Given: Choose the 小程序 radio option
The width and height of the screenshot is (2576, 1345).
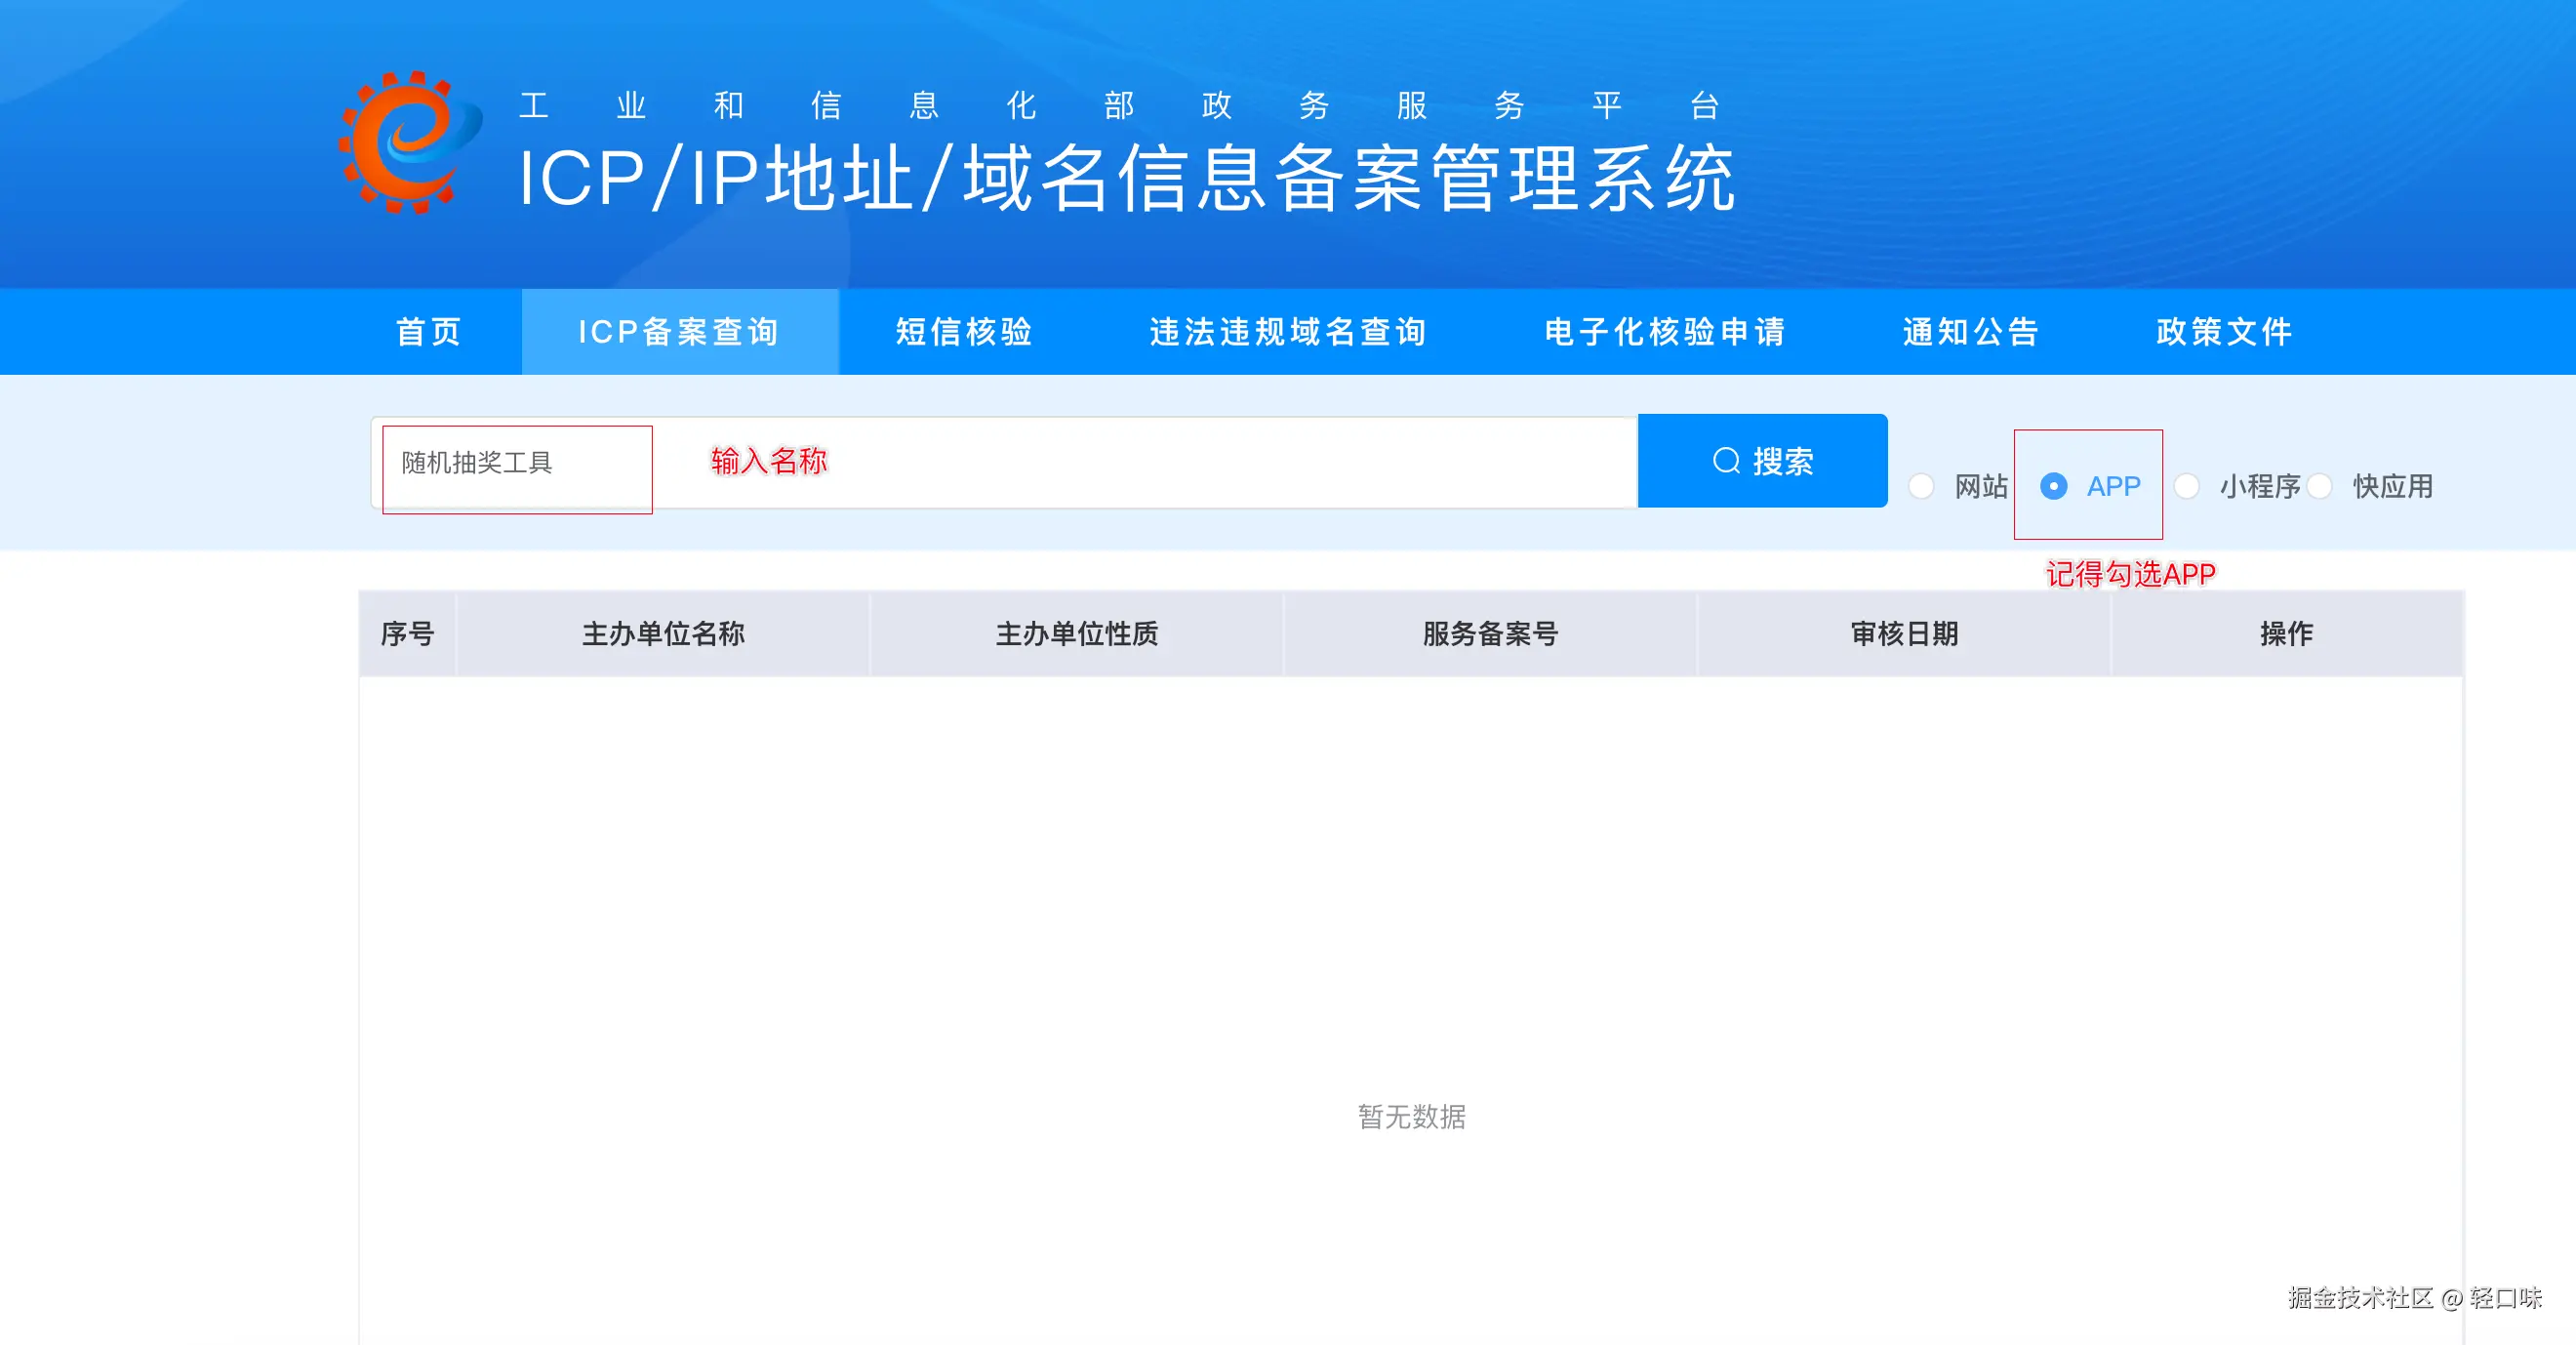Looking at the screenshot, I should (2187, 487).
